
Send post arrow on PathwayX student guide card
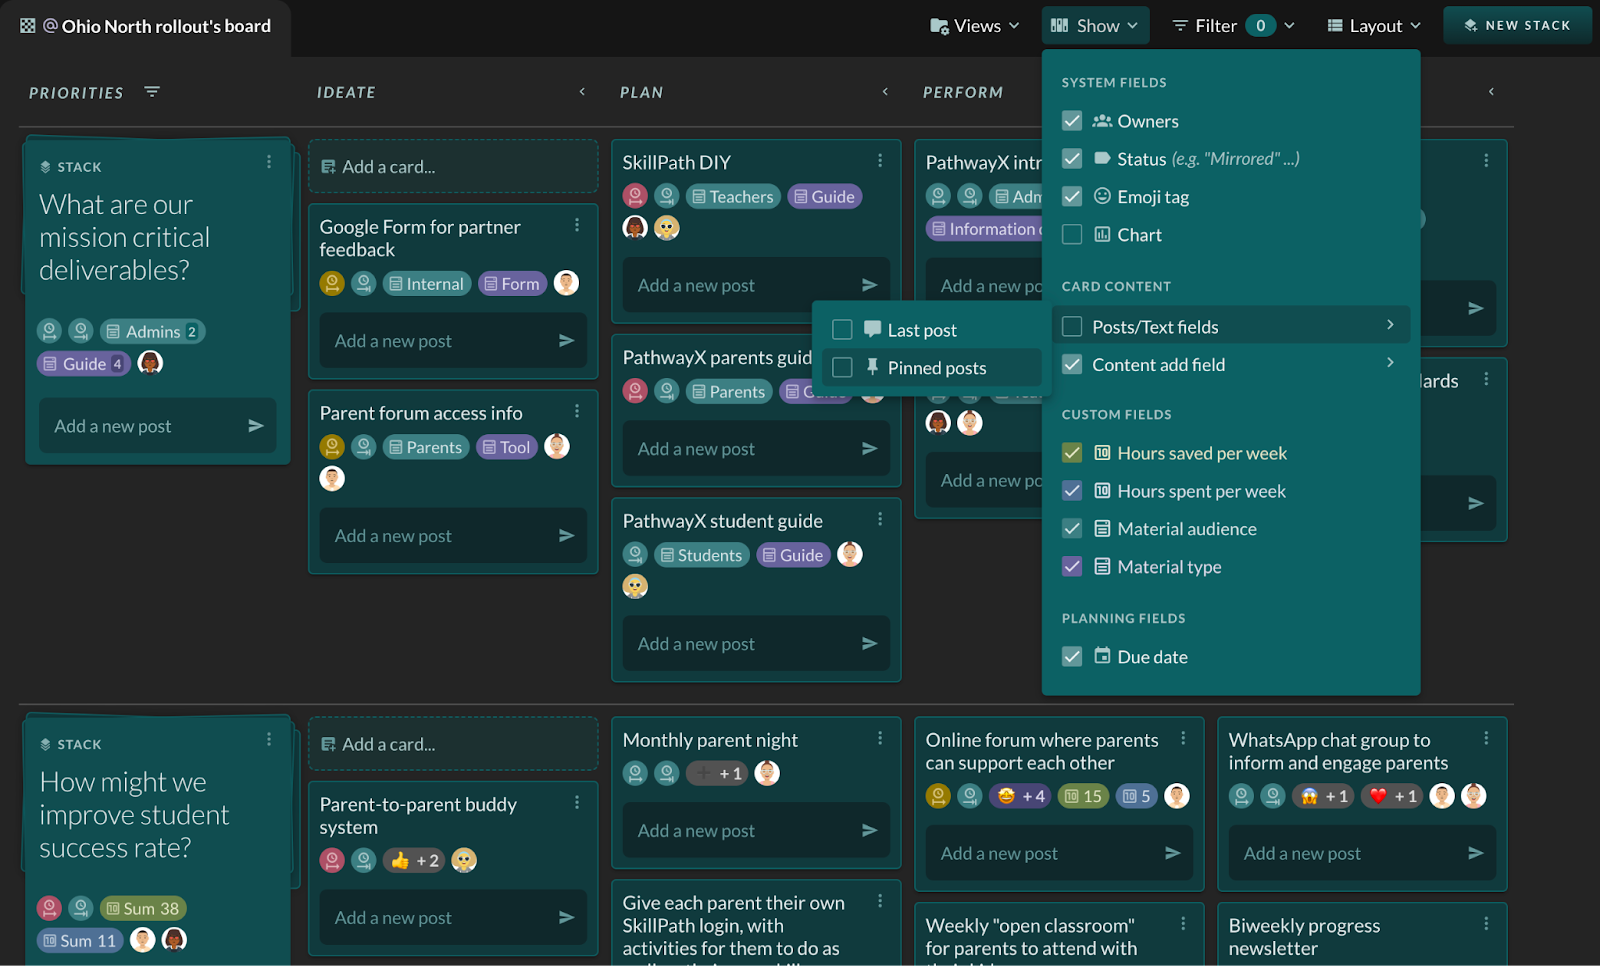pos(869,644)
